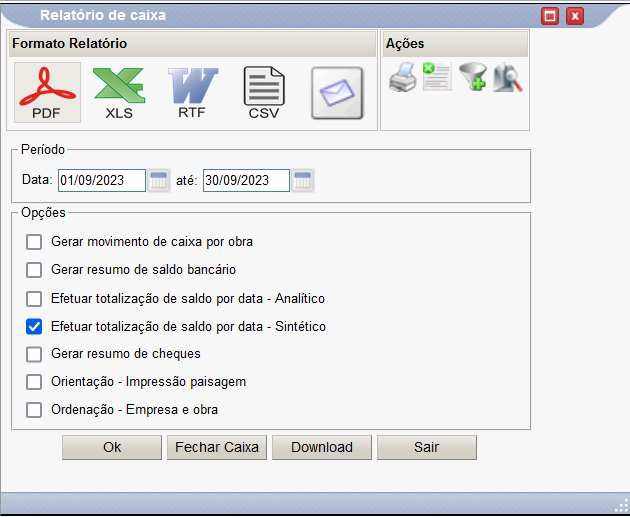Click Fechar Caixa button

pos(217,447)
